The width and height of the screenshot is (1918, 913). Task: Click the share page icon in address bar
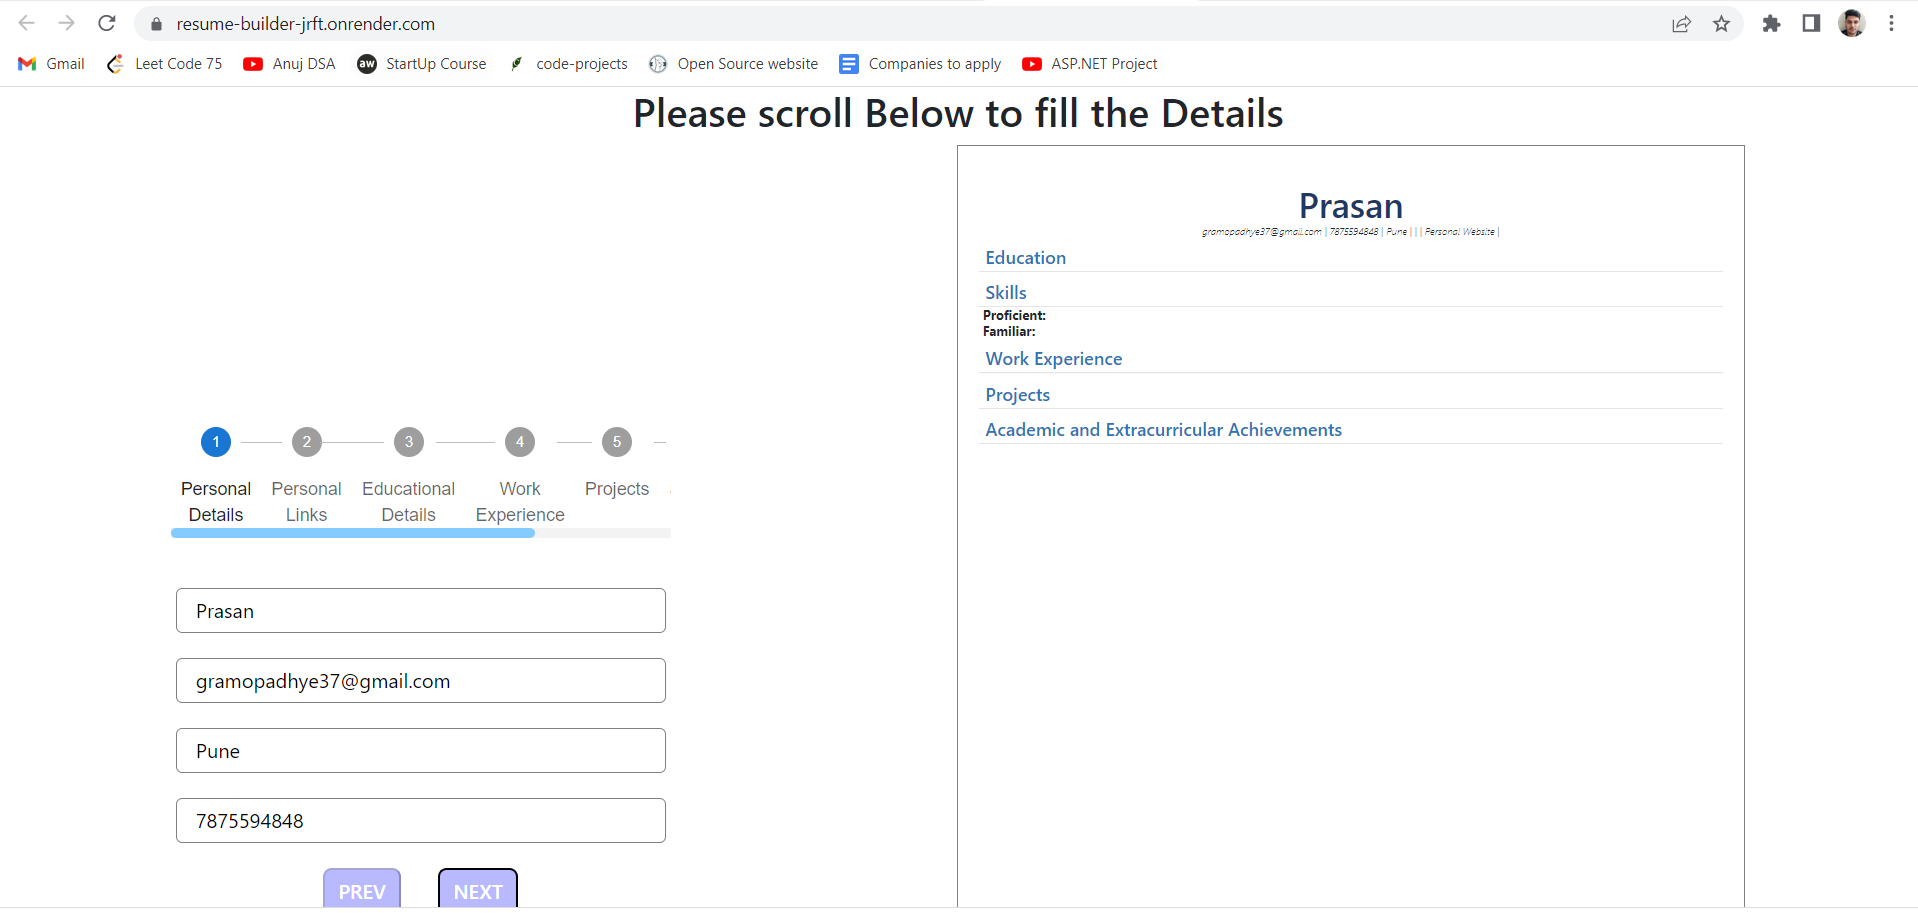(1681, 23)
